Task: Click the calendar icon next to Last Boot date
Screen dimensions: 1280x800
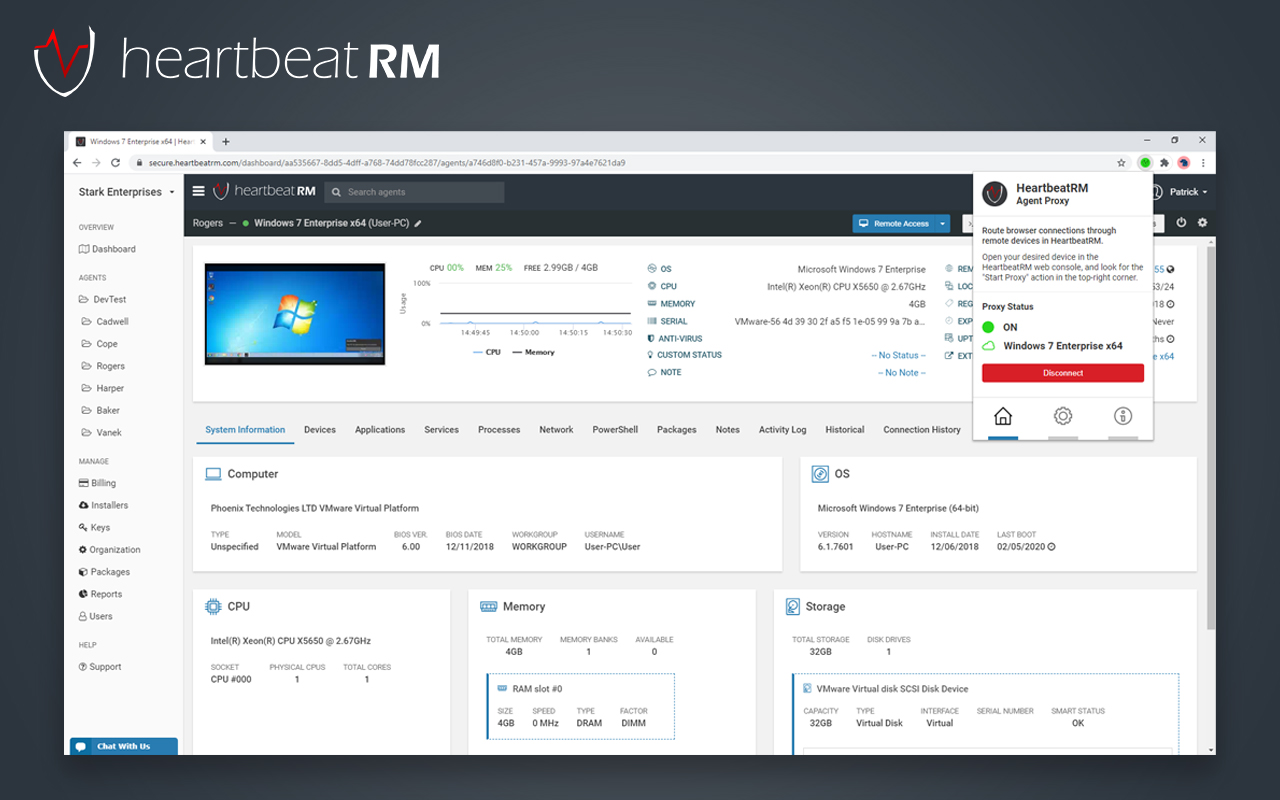Action: pos(1051,547)
